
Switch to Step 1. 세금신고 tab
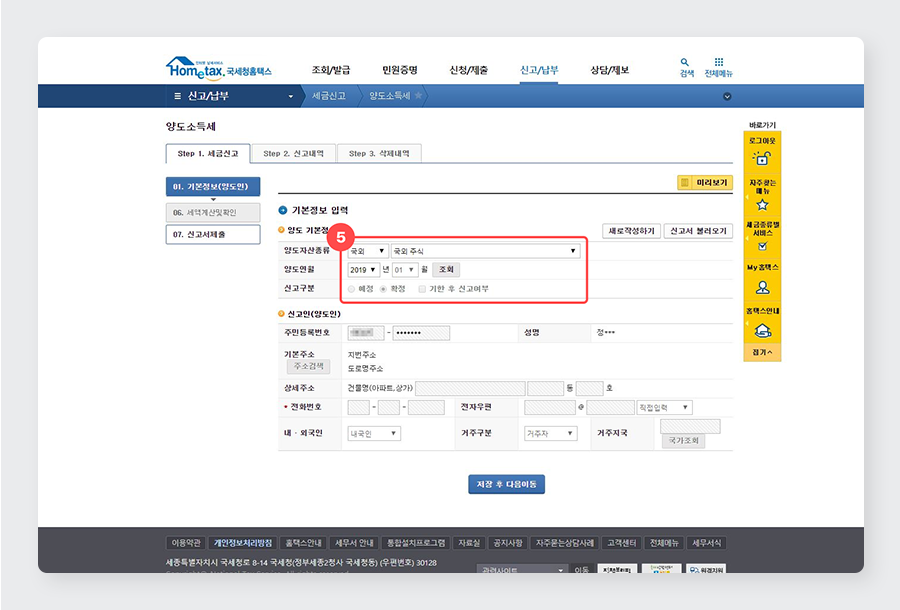(x=208, y=153)
